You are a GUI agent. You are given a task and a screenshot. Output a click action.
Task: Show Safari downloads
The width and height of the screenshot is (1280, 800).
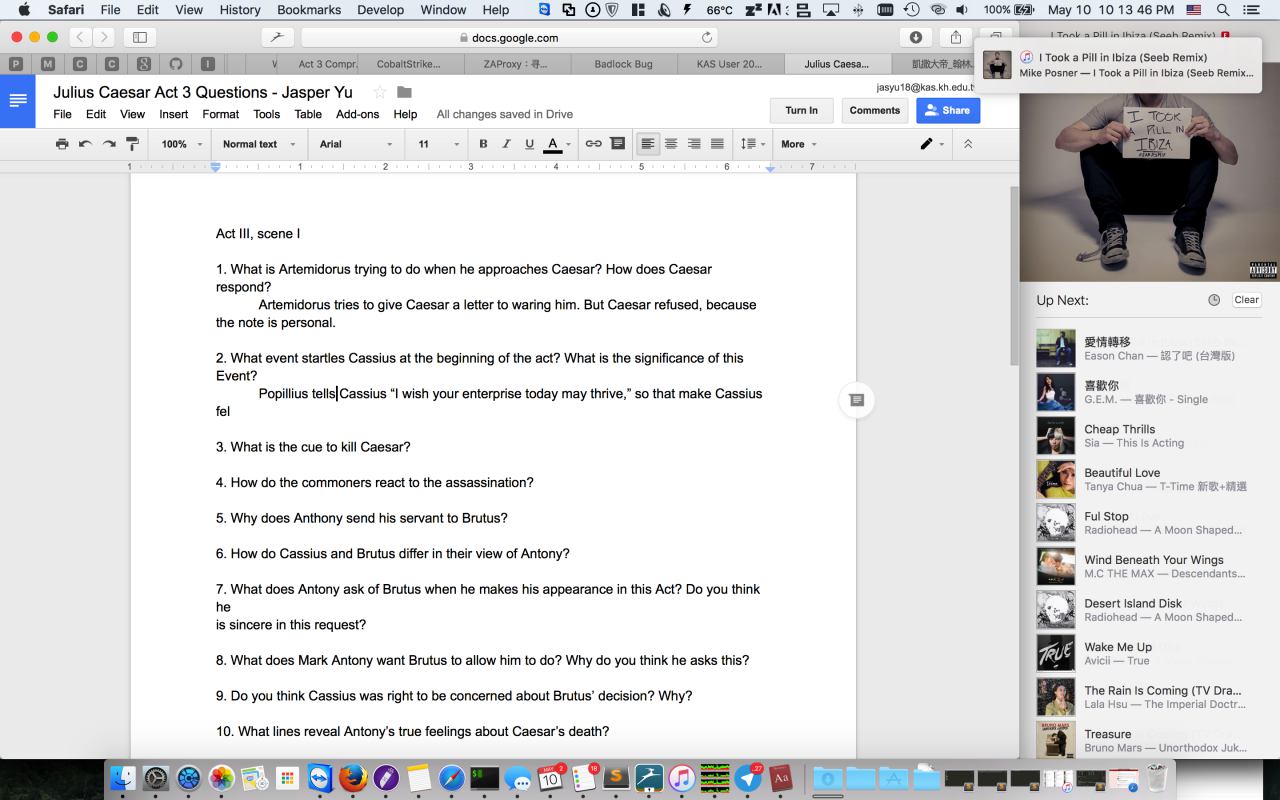click(x=916, y=37)
